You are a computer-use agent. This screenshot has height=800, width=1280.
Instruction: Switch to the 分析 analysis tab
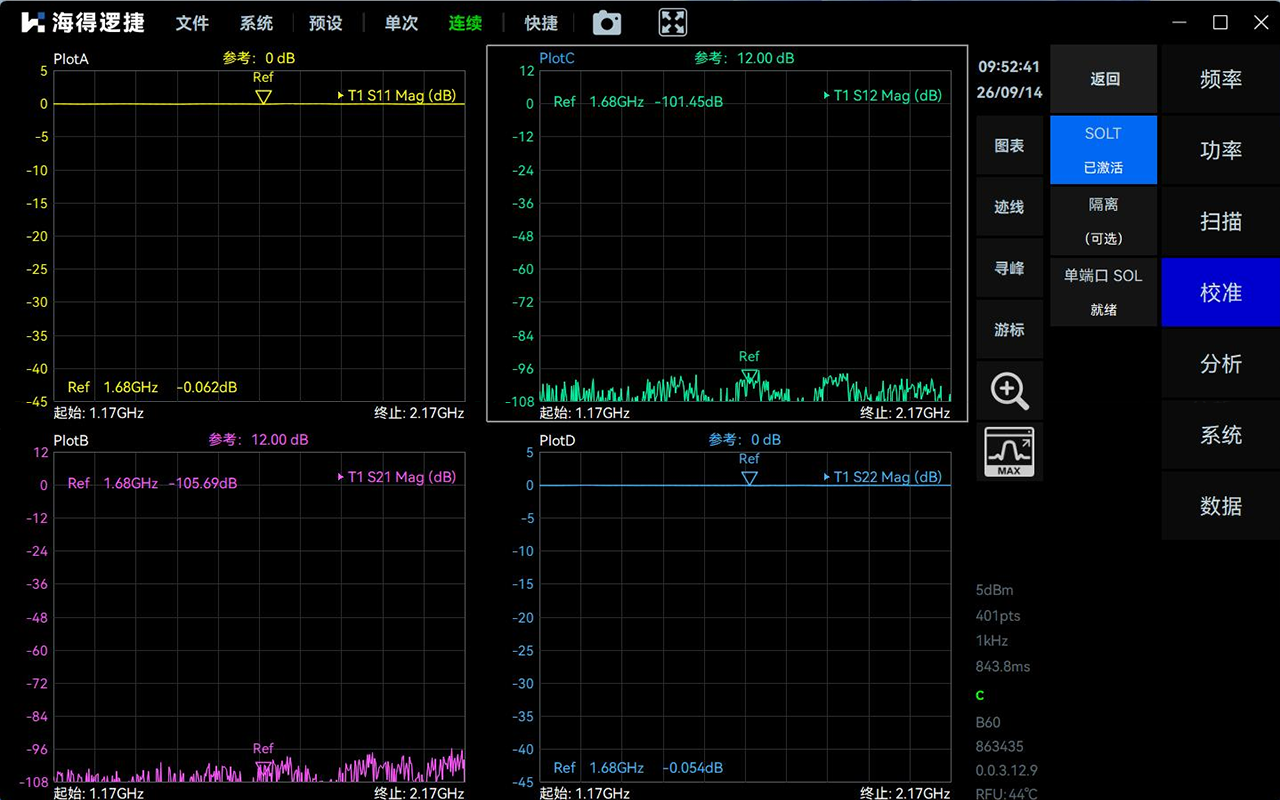click(1220, 363)
